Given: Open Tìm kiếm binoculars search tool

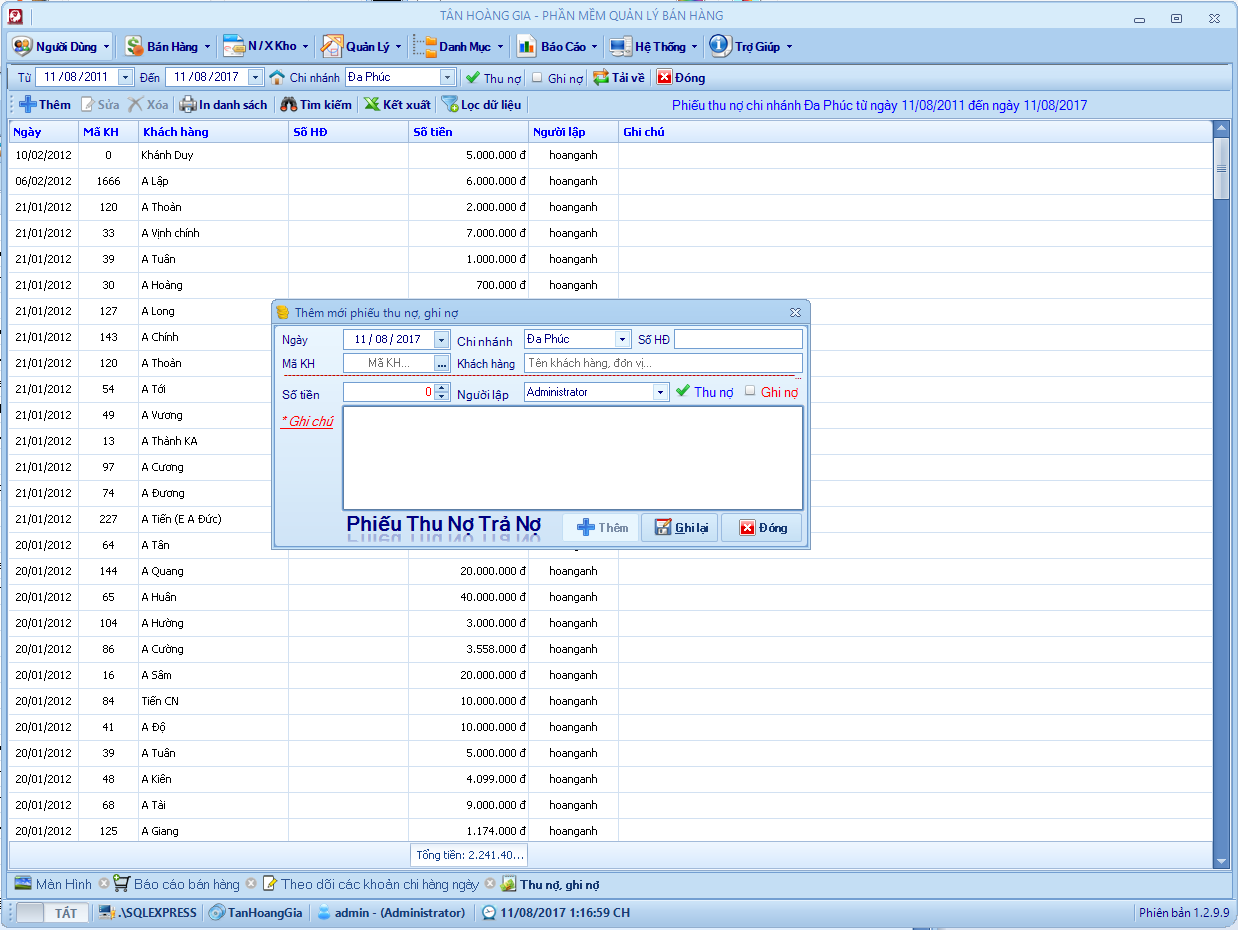Looking at the screenshot, I should point(289,104).
